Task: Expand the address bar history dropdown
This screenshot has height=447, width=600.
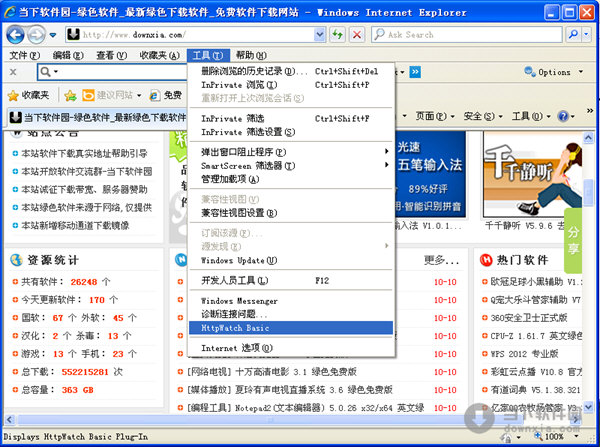Action: coord(320,35)
